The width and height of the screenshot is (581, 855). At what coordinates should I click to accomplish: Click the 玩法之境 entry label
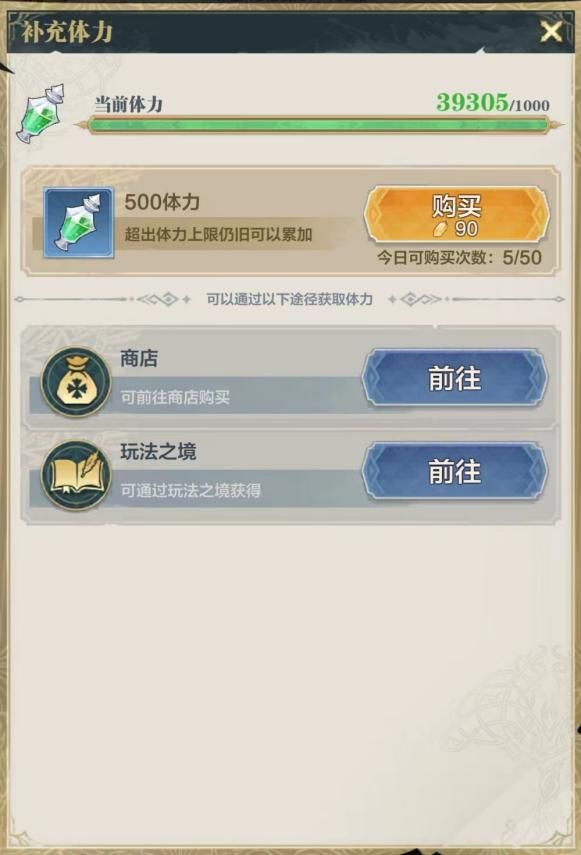158,451
